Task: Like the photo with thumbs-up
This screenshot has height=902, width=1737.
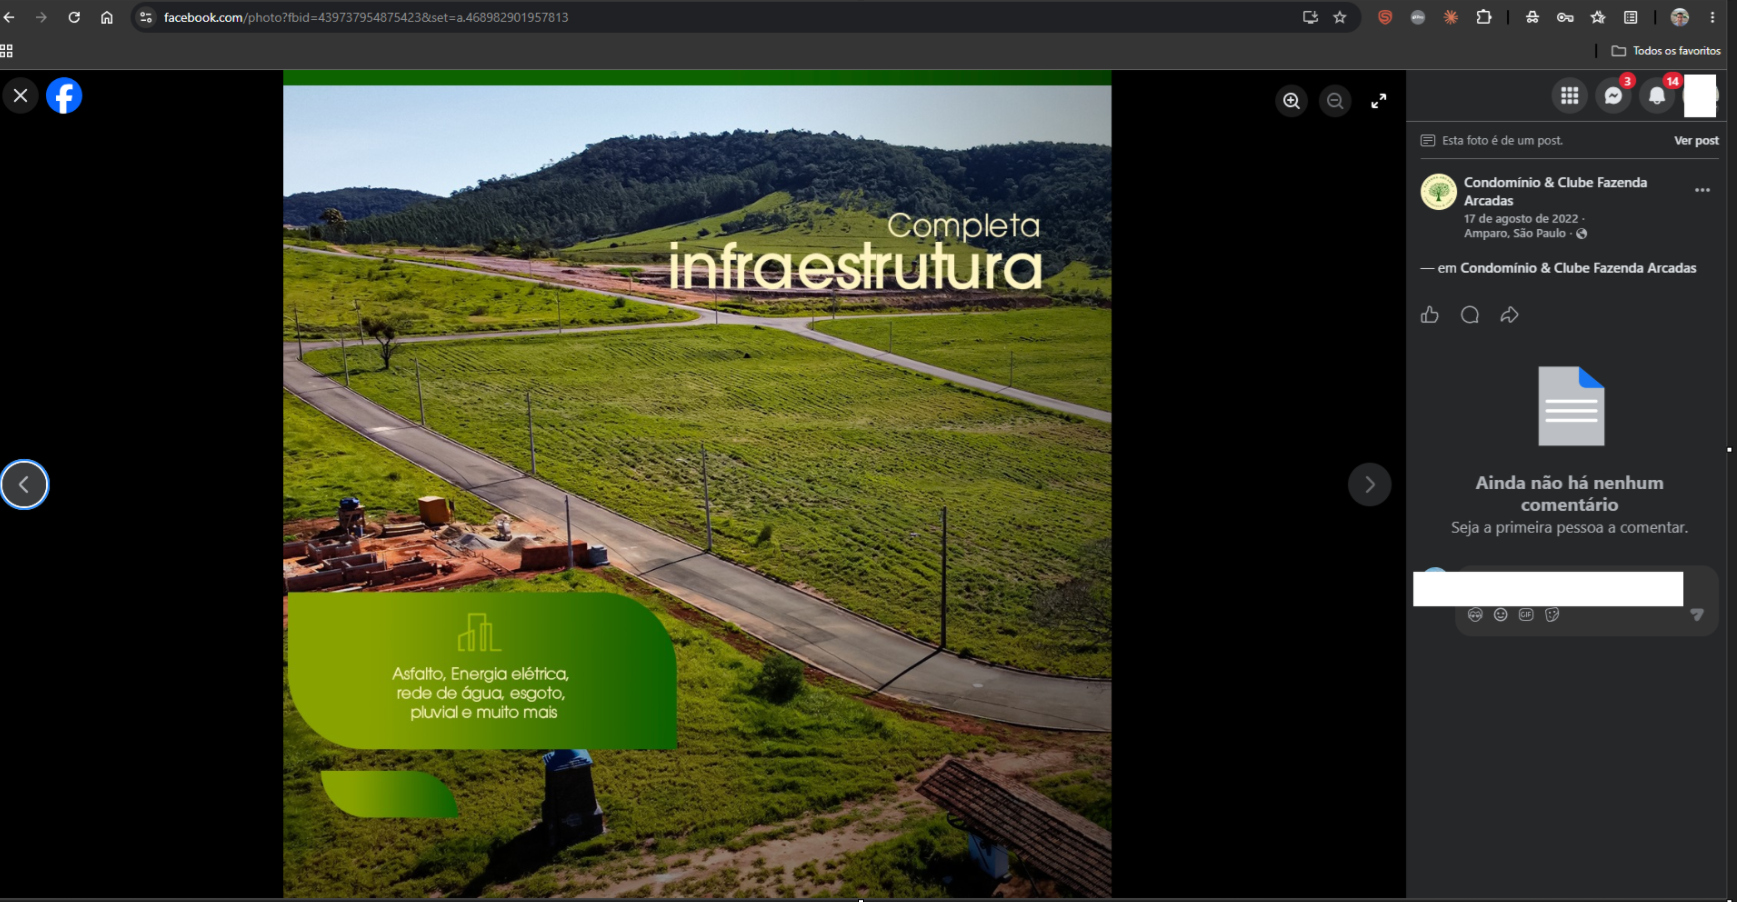Action: [x=1430, y=315]
